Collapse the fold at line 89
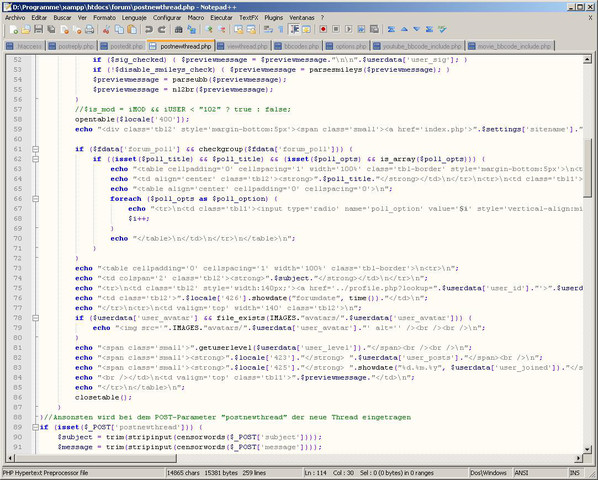 [x=35, y=427]
